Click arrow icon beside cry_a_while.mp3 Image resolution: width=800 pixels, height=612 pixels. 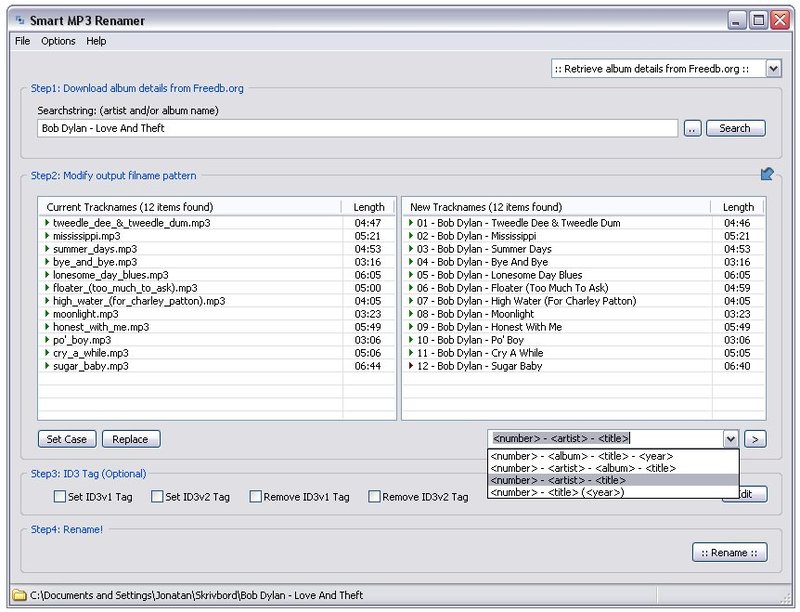(47, 352)
